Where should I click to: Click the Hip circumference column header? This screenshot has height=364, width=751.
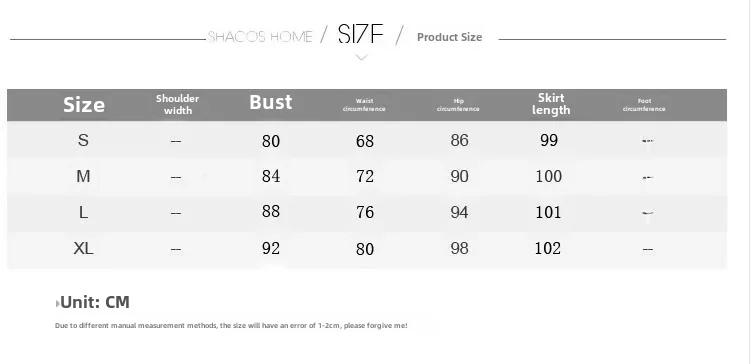pyautogui.click(x=458, y=105)
